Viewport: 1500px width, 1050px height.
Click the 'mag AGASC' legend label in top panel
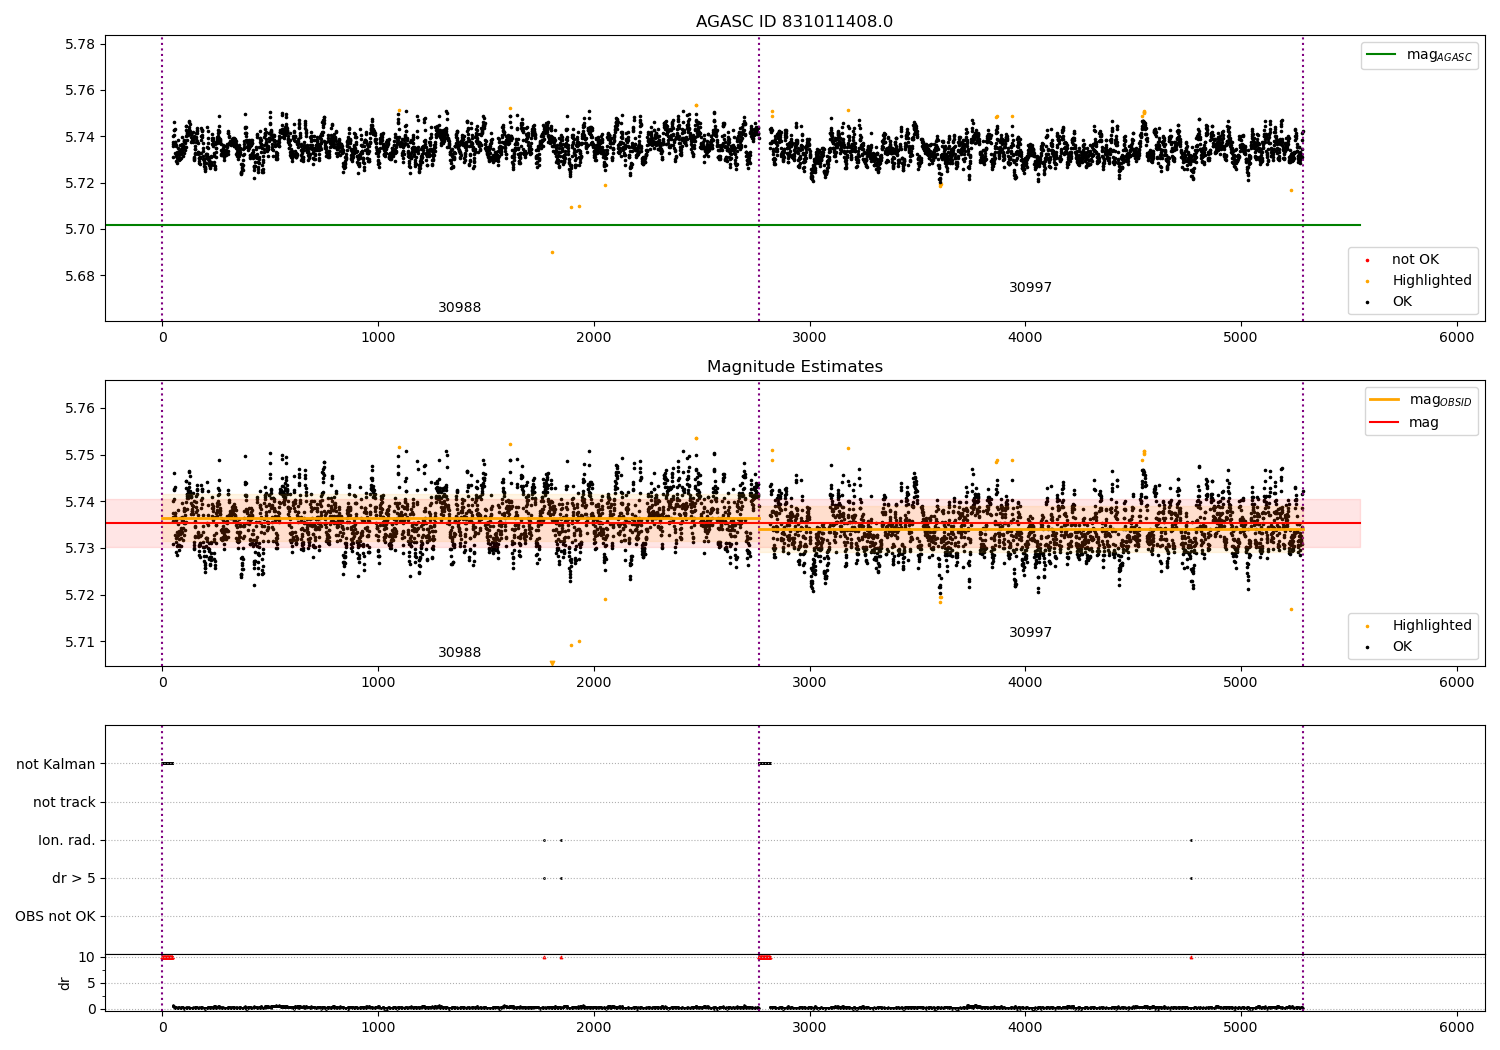pyautogui.click(x=1439, y=55)
